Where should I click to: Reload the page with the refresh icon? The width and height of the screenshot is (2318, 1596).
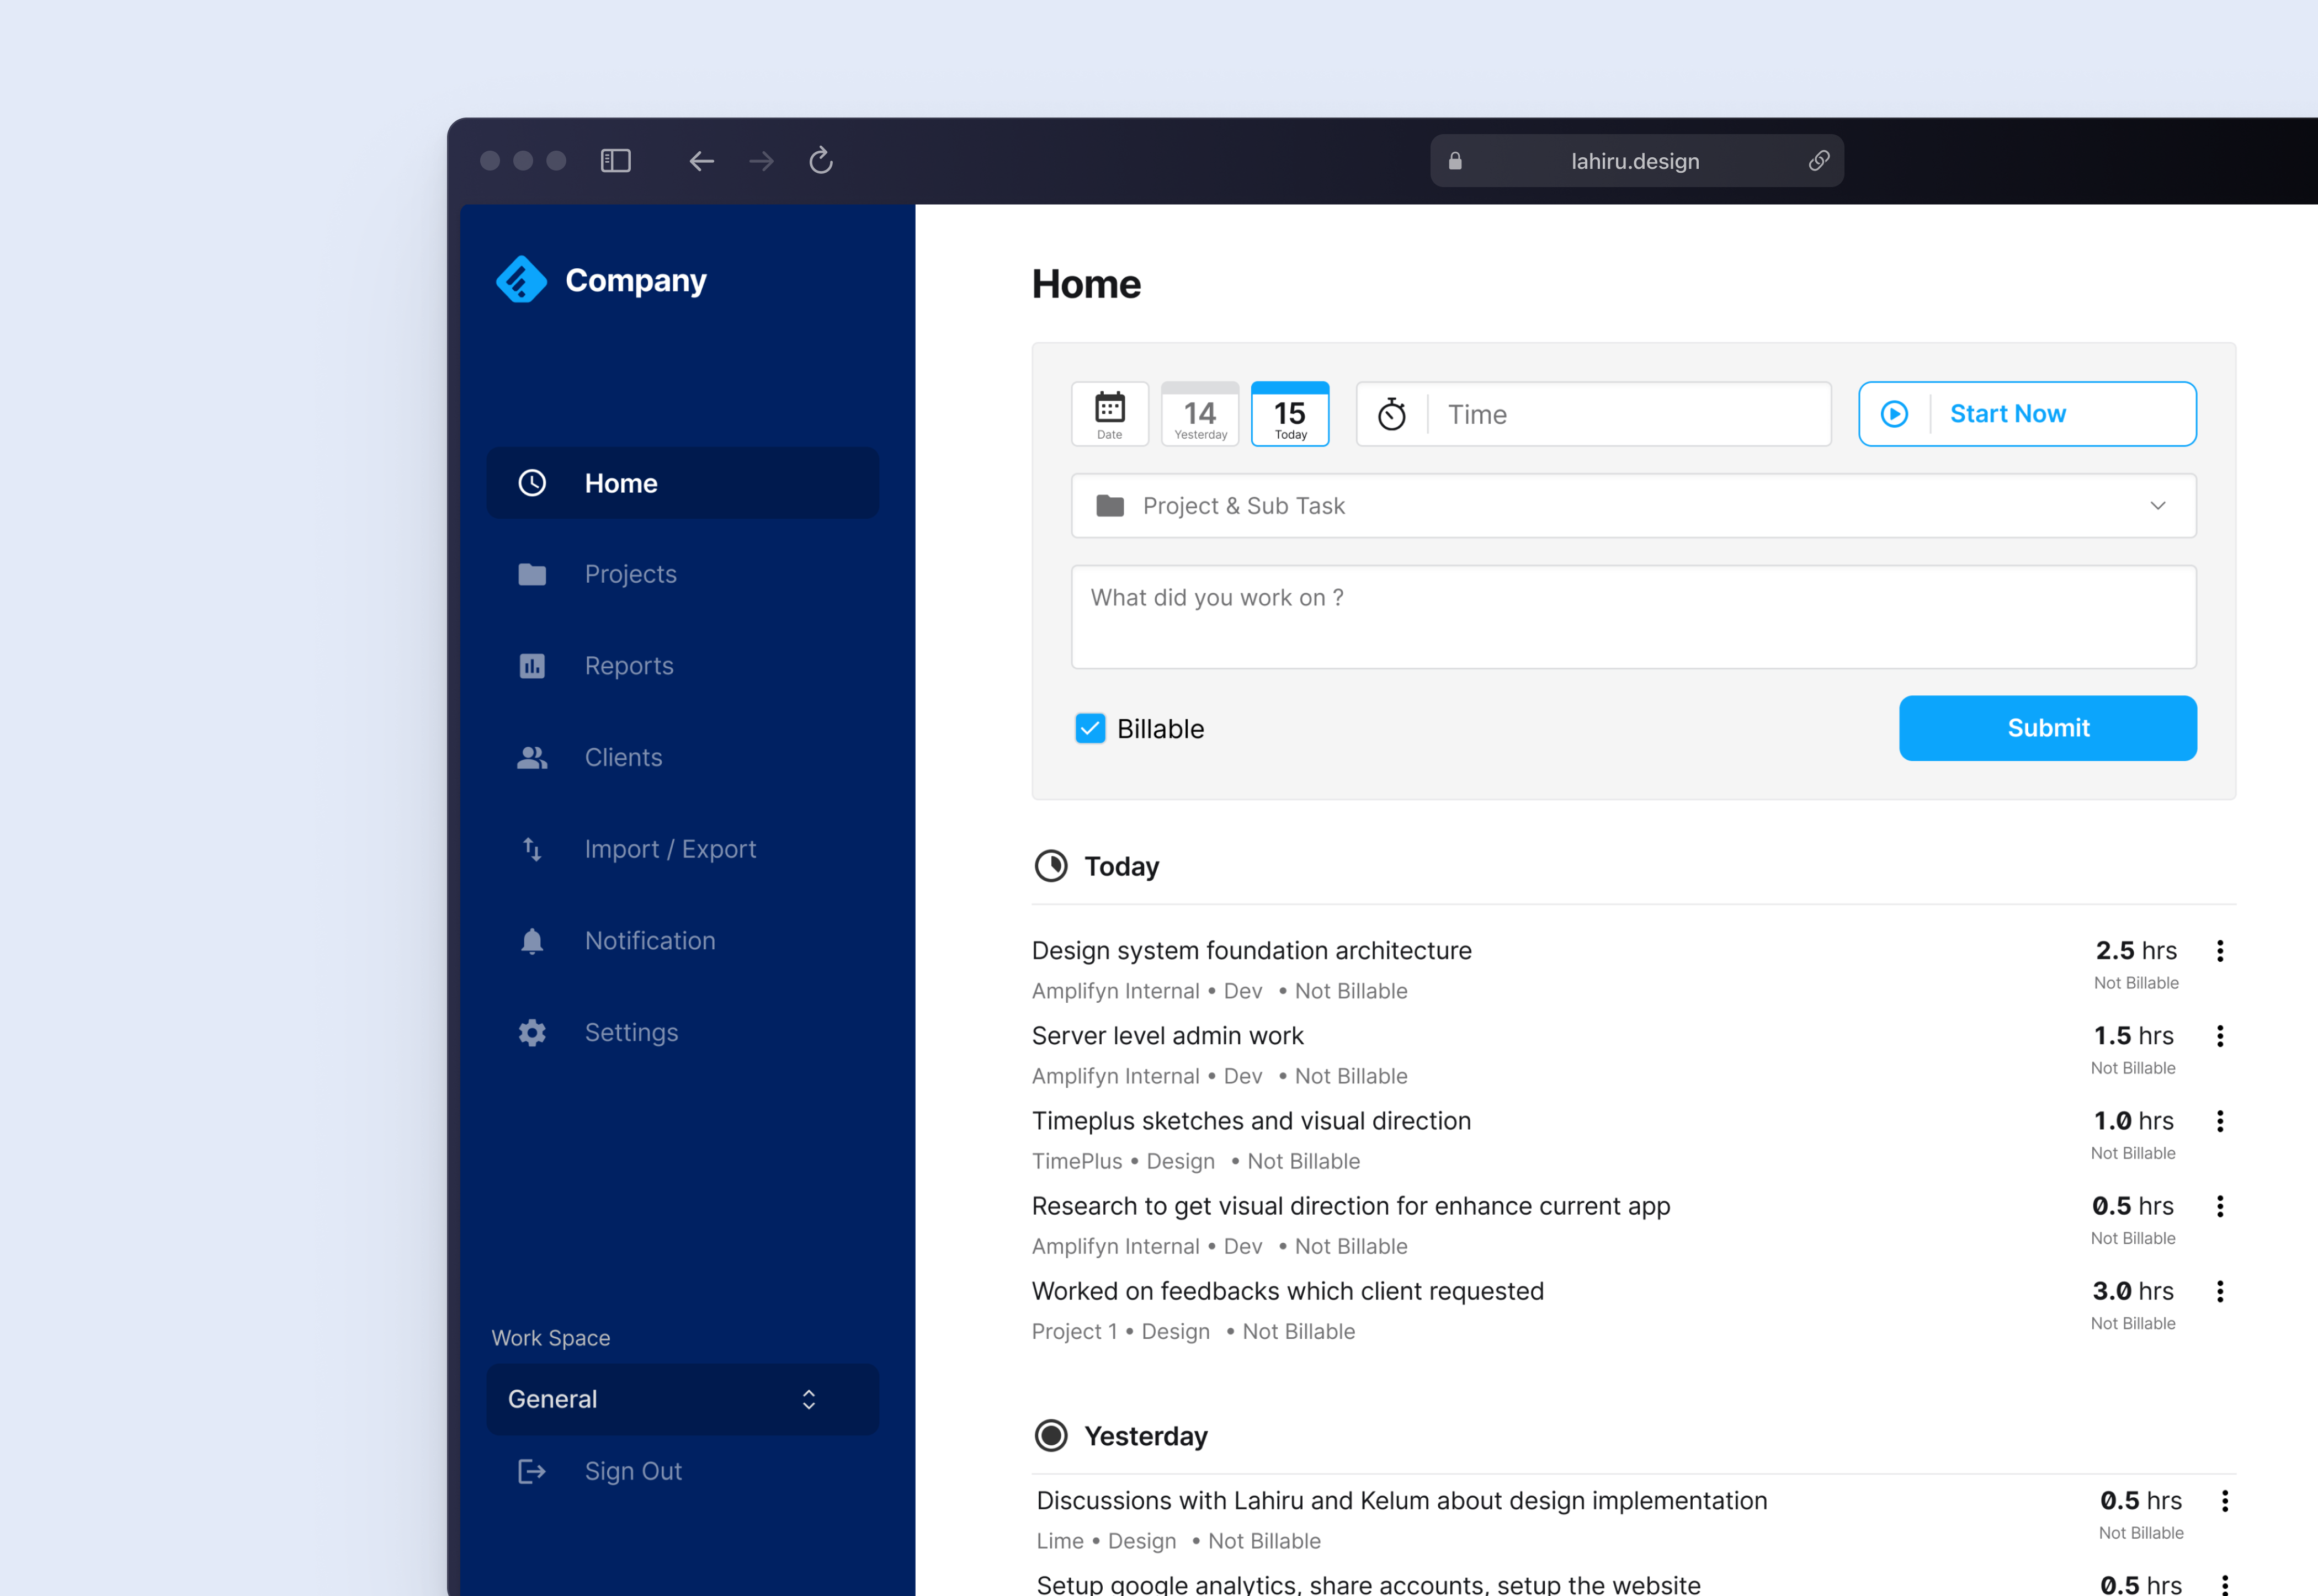pyautogui.click(x=821, y=160)
